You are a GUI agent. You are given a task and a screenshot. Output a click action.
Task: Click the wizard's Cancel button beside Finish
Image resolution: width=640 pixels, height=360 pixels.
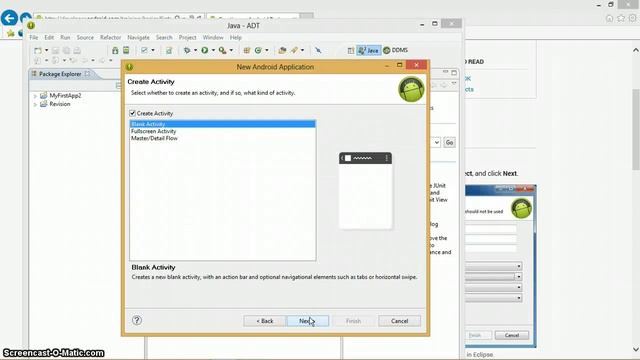coord(399,321)
